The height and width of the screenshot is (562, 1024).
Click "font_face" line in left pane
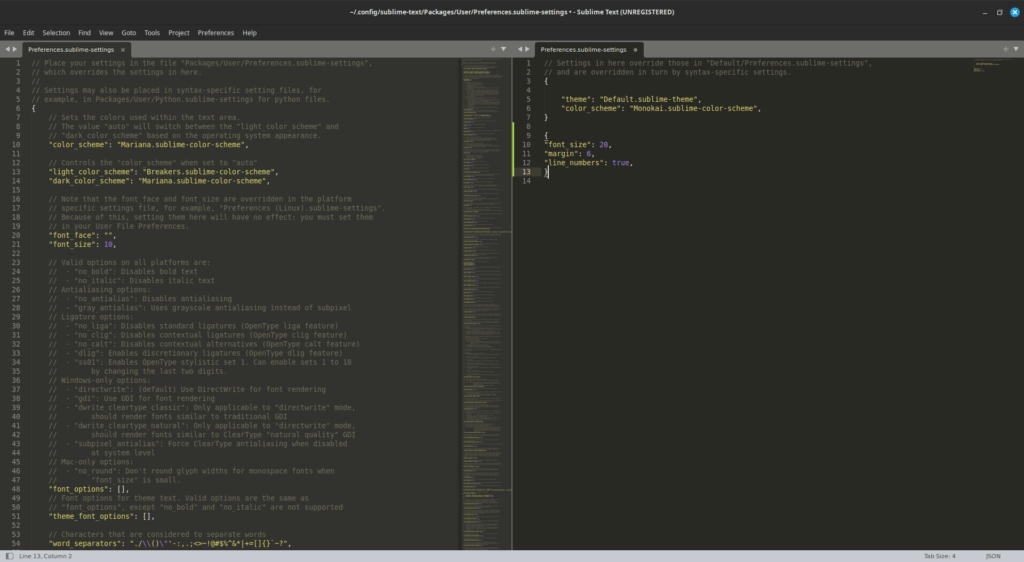pos(82,236)
